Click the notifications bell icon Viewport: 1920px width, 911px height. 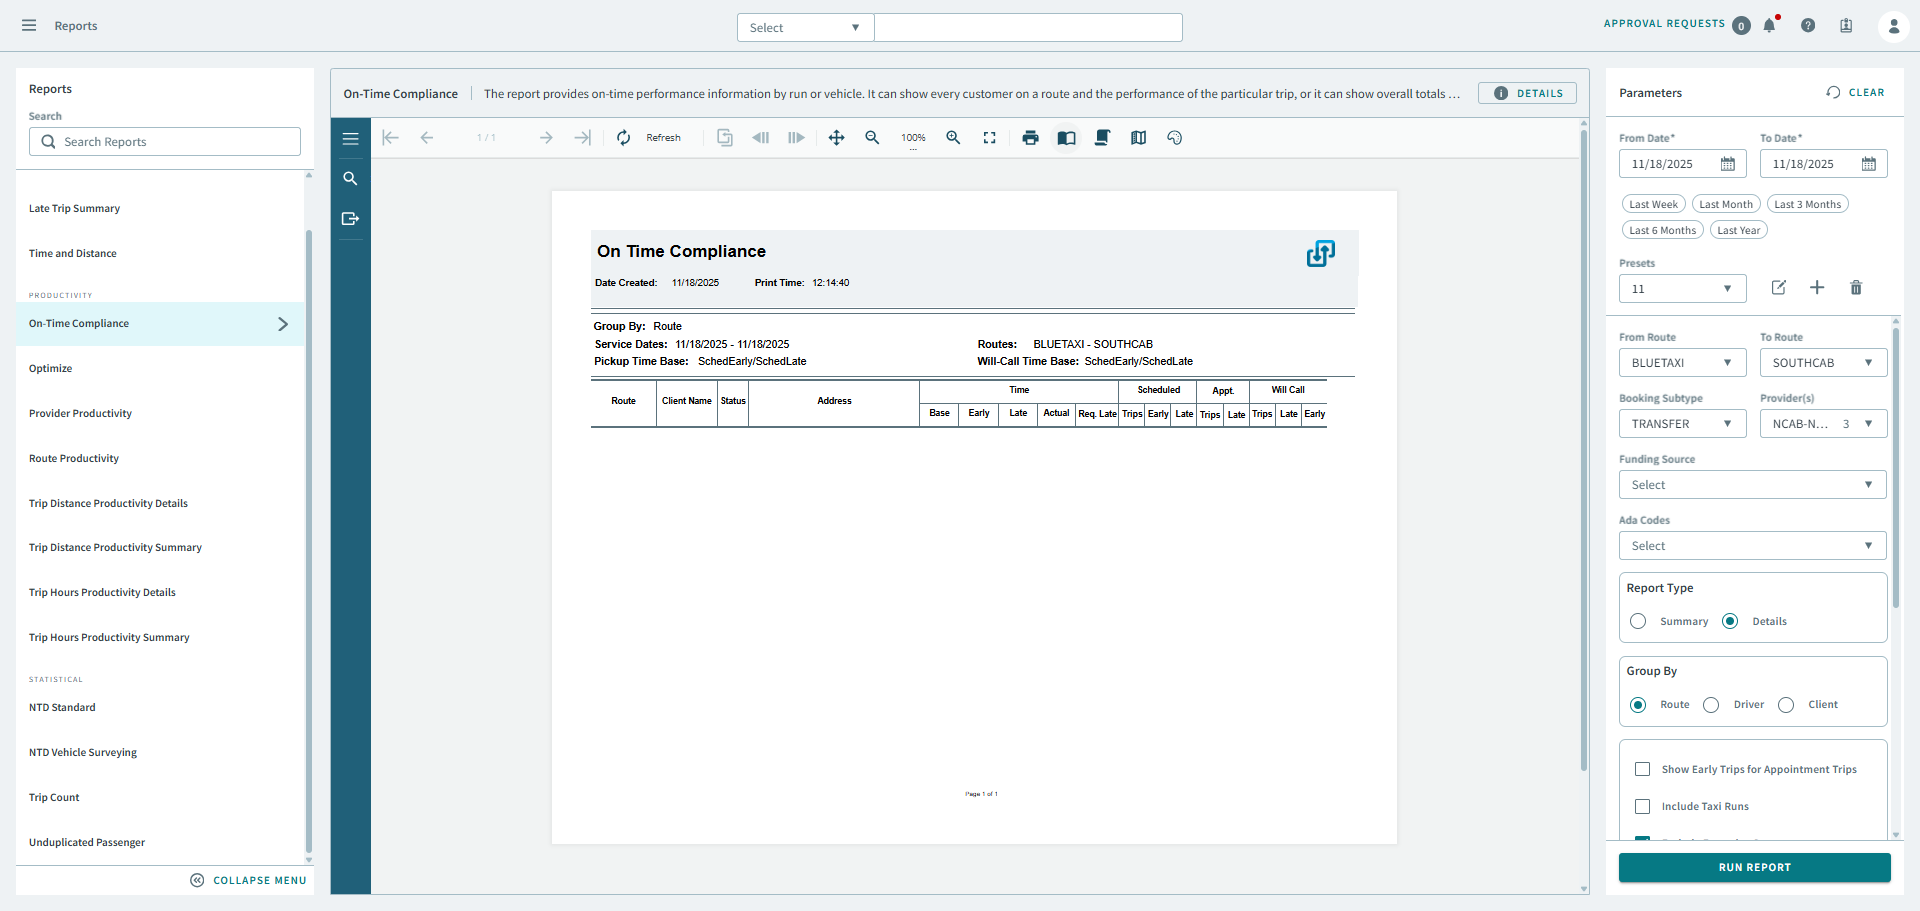click(x=1770, y=25)
